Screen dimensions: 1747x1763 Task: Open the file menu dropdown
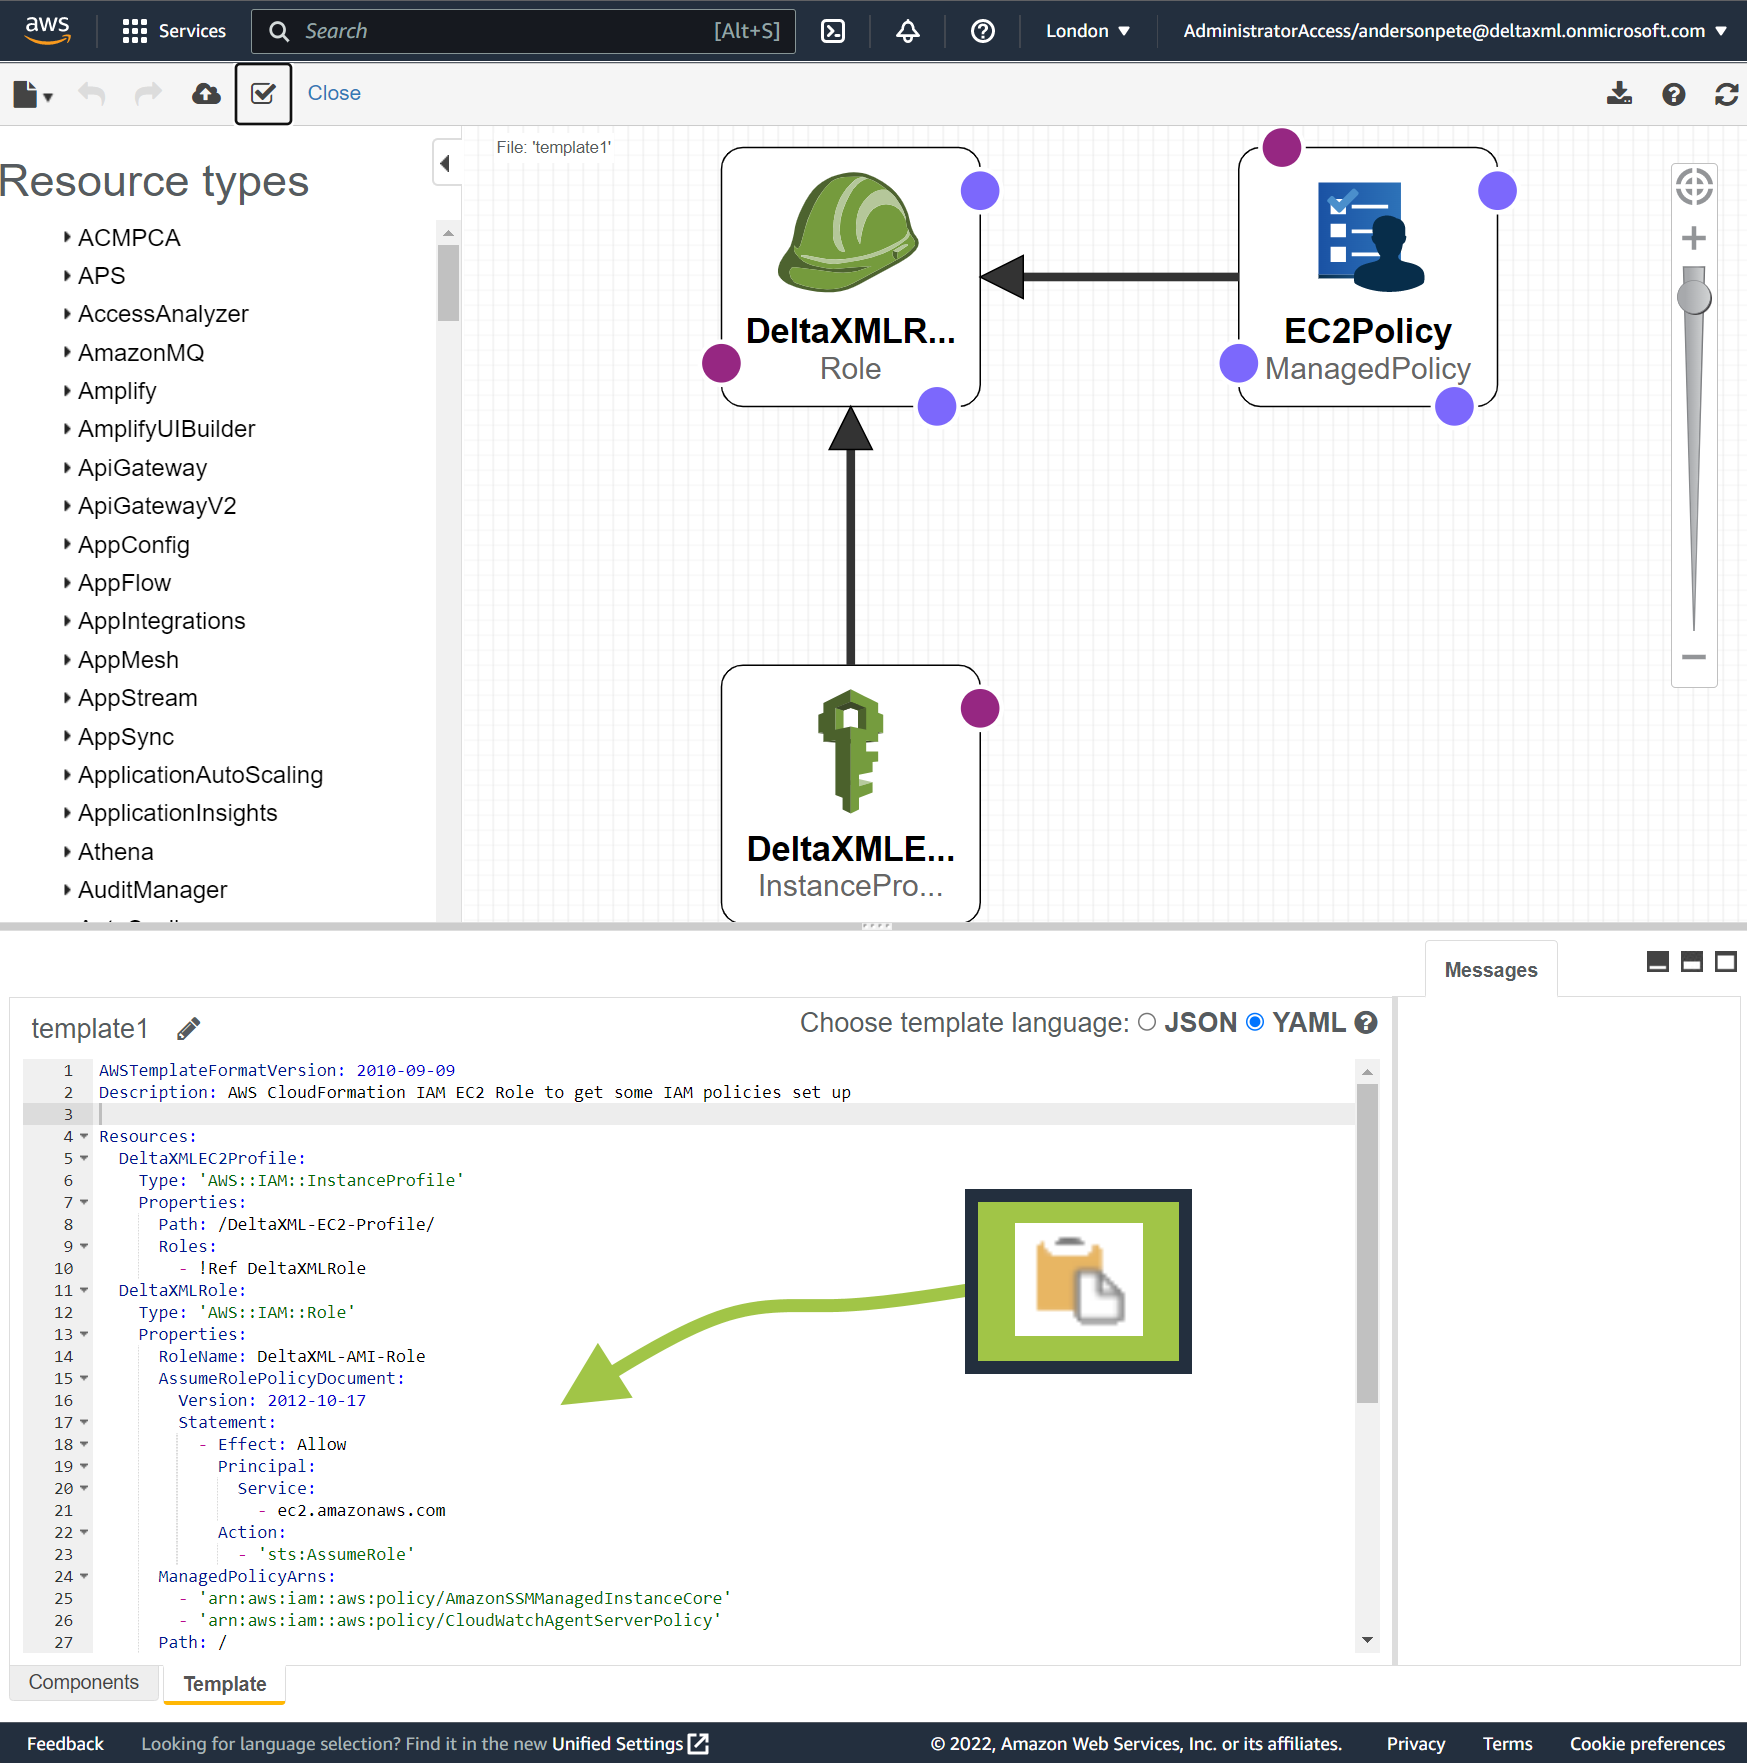pyautogui.click(x=32, y=94)
